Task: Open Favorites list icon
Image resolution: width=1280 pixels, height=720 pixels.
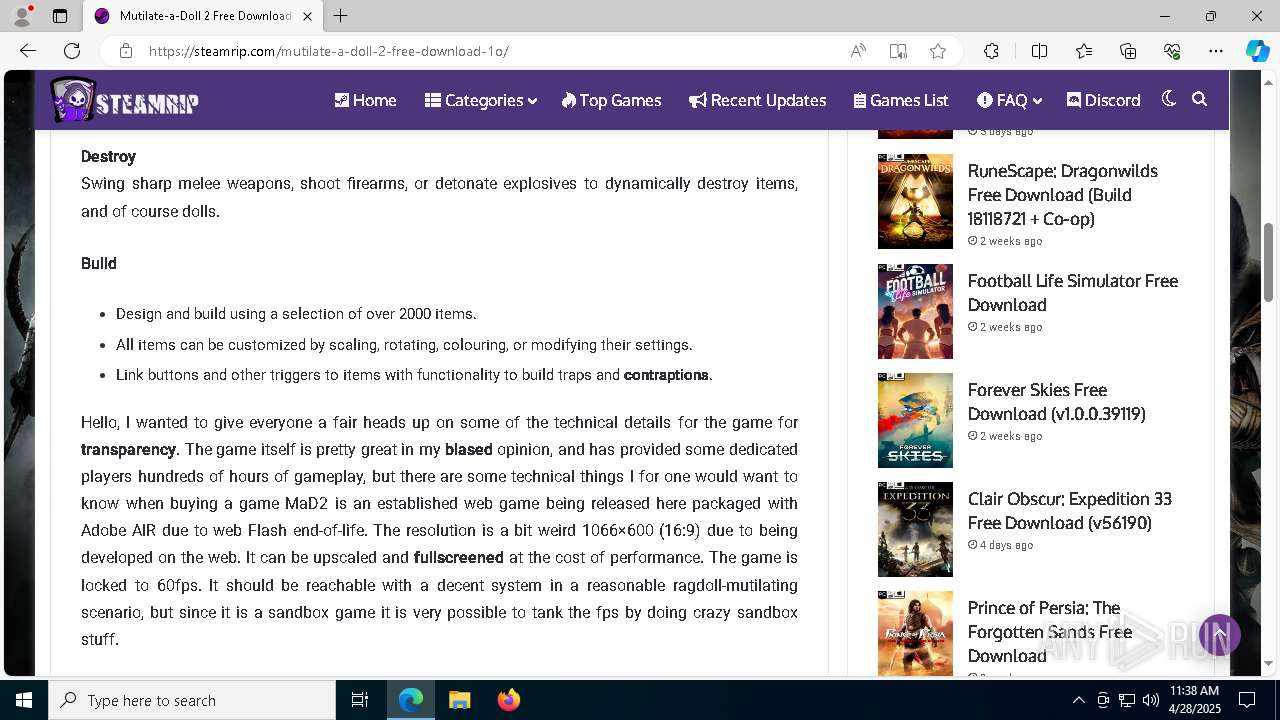Action: [x=1084, y=51]
